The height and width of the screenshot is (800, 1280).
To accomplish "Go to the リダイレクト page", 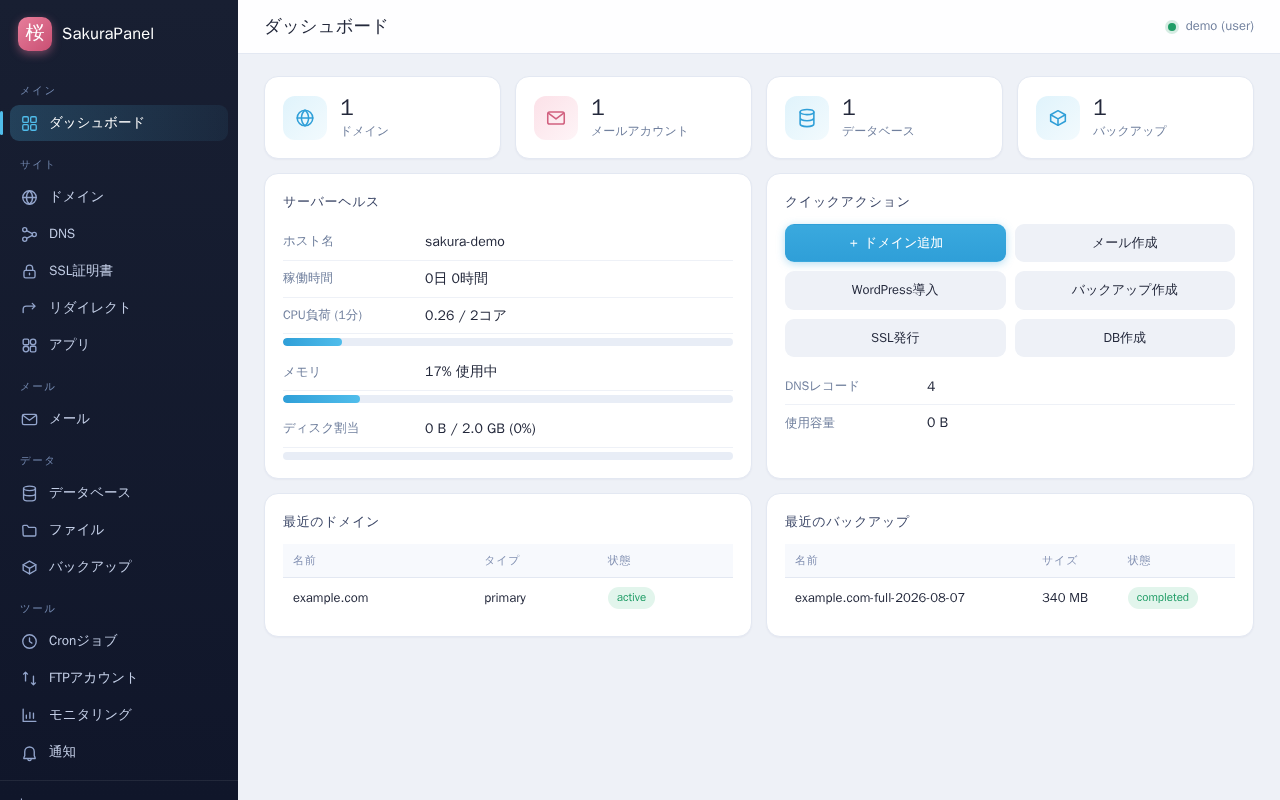I will pos(119,308).
